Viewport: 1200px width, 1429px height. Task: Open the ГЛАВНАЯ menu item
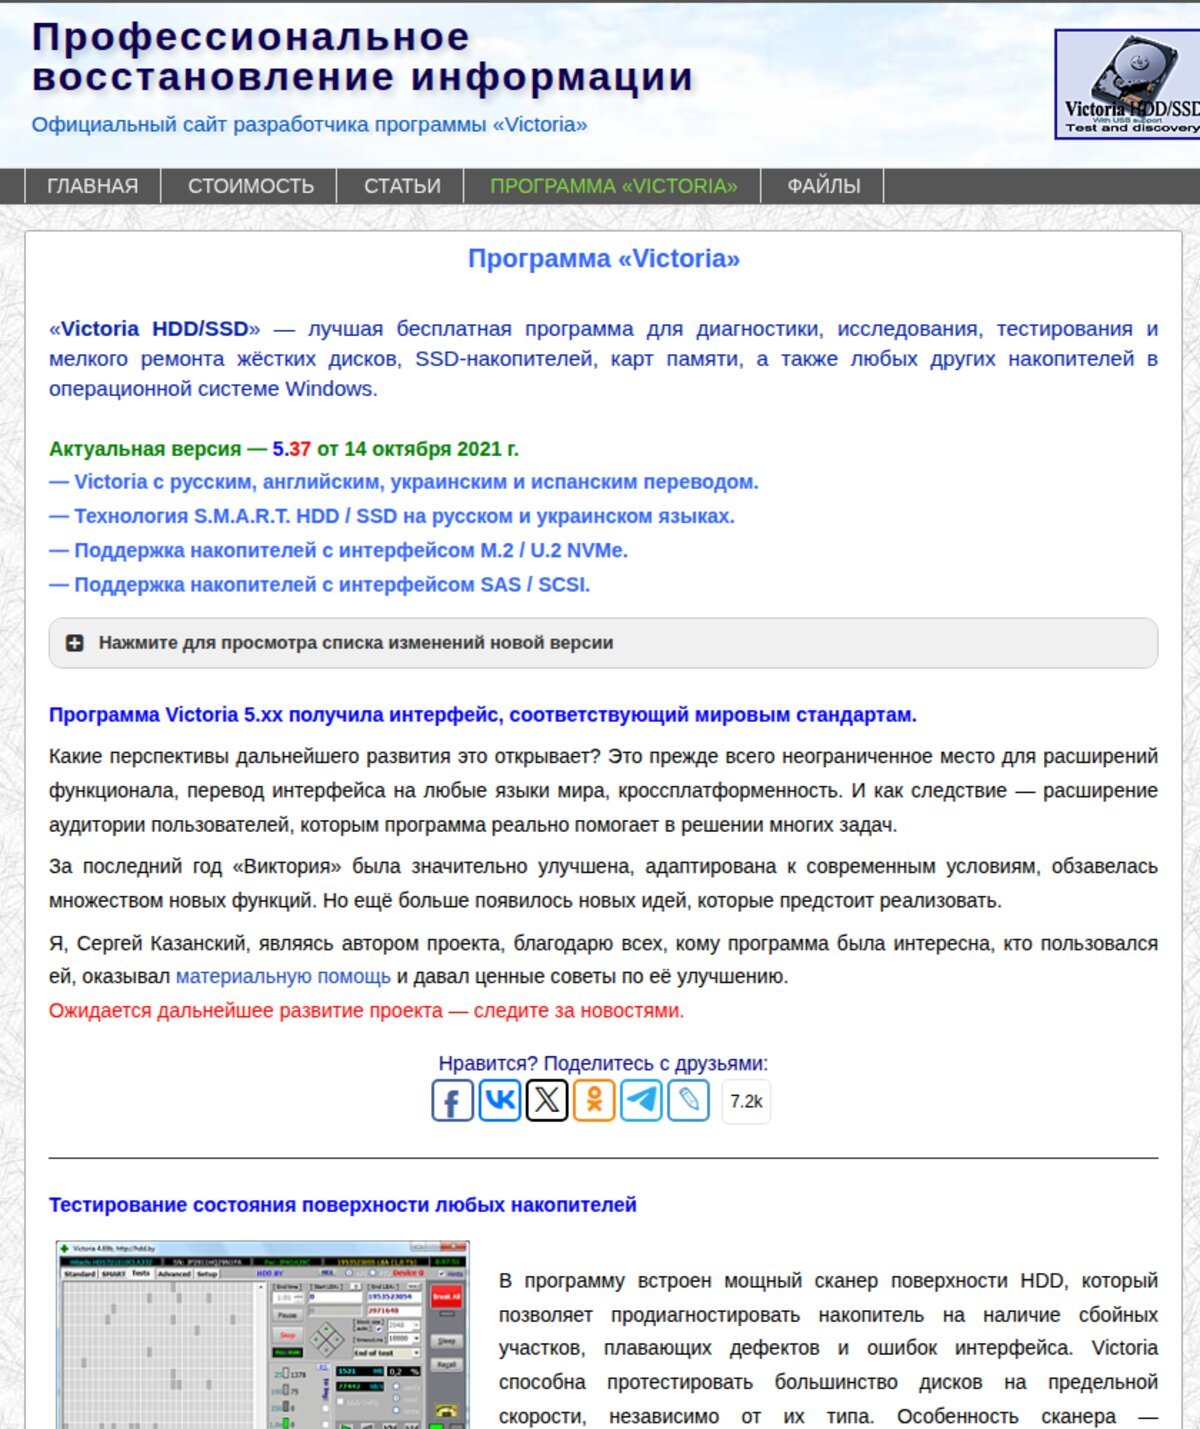[93, 186]
